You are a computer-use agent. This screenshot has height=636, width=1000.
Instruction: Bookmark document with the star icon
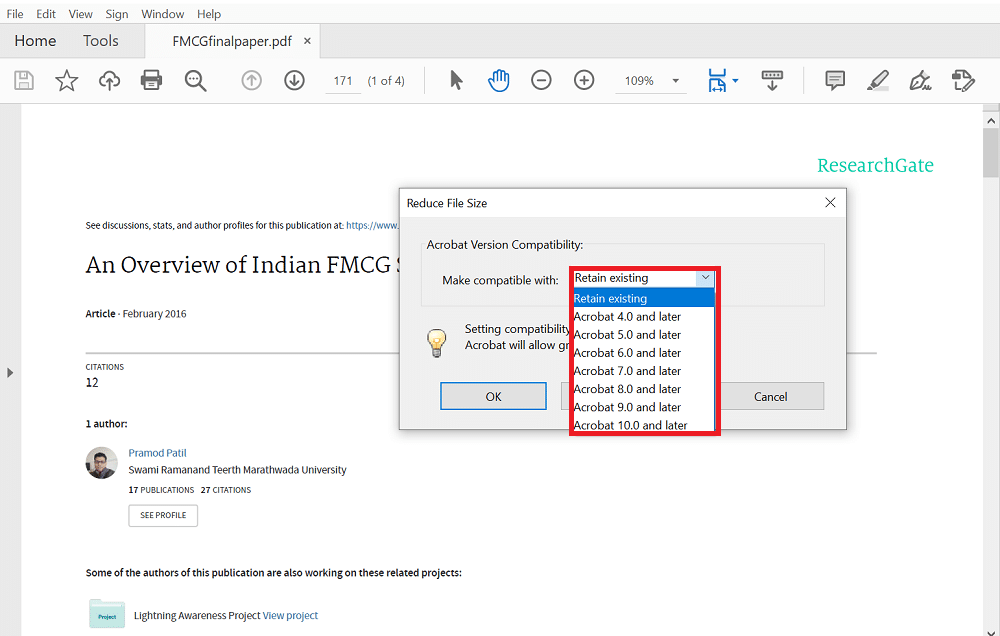pos(66,81)
